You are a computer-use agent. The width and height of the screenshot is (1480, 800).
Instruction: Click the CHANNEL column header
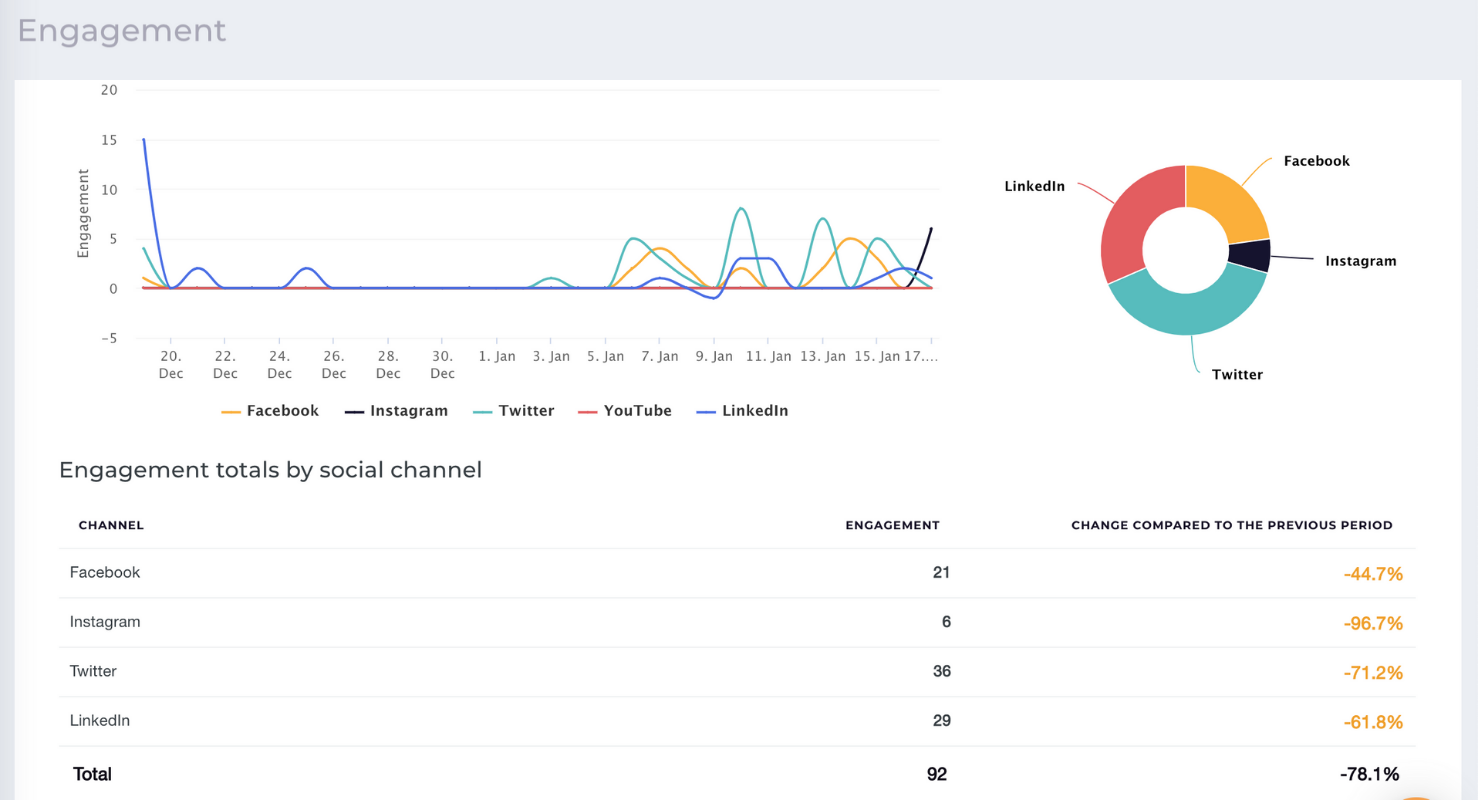(x=111, y=525)
